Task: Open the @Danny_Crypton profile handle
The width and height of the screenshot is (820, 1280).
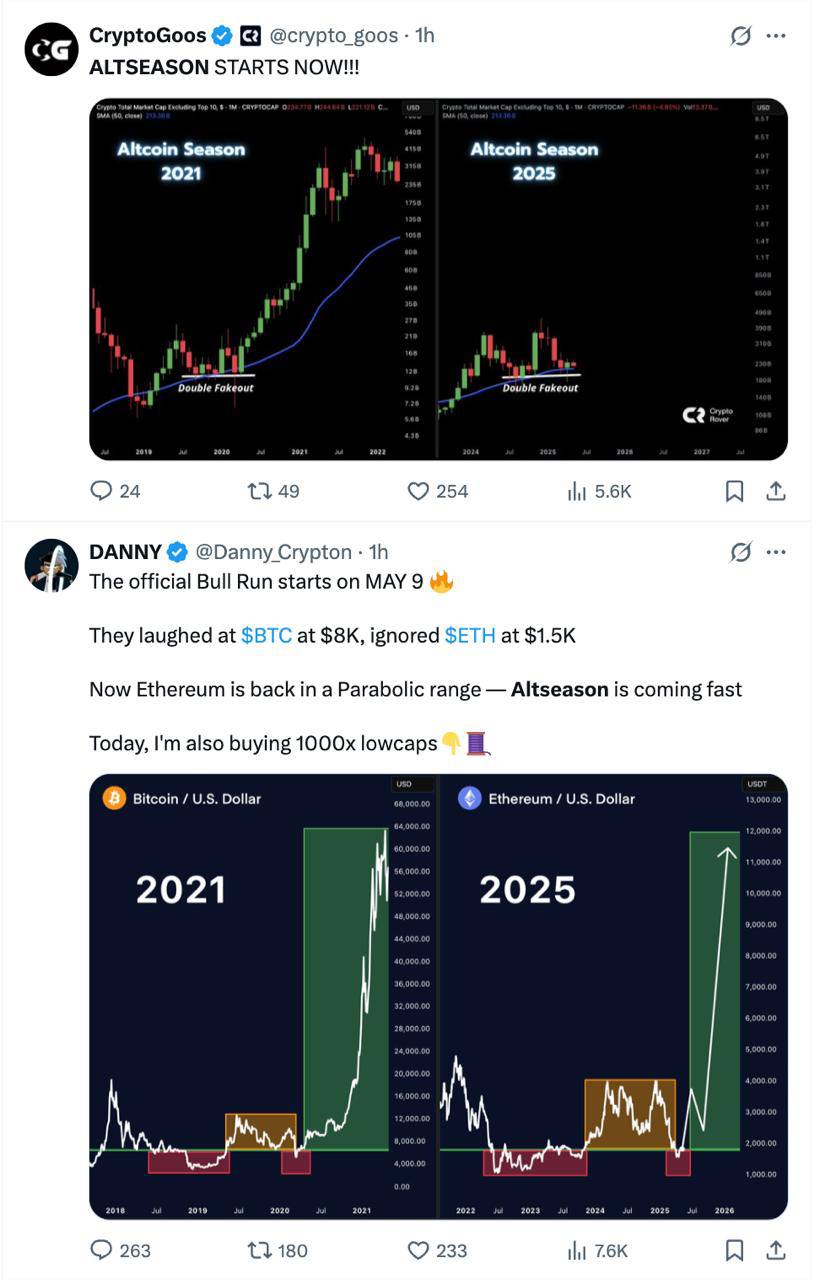Action: click(x=273, y=552)
